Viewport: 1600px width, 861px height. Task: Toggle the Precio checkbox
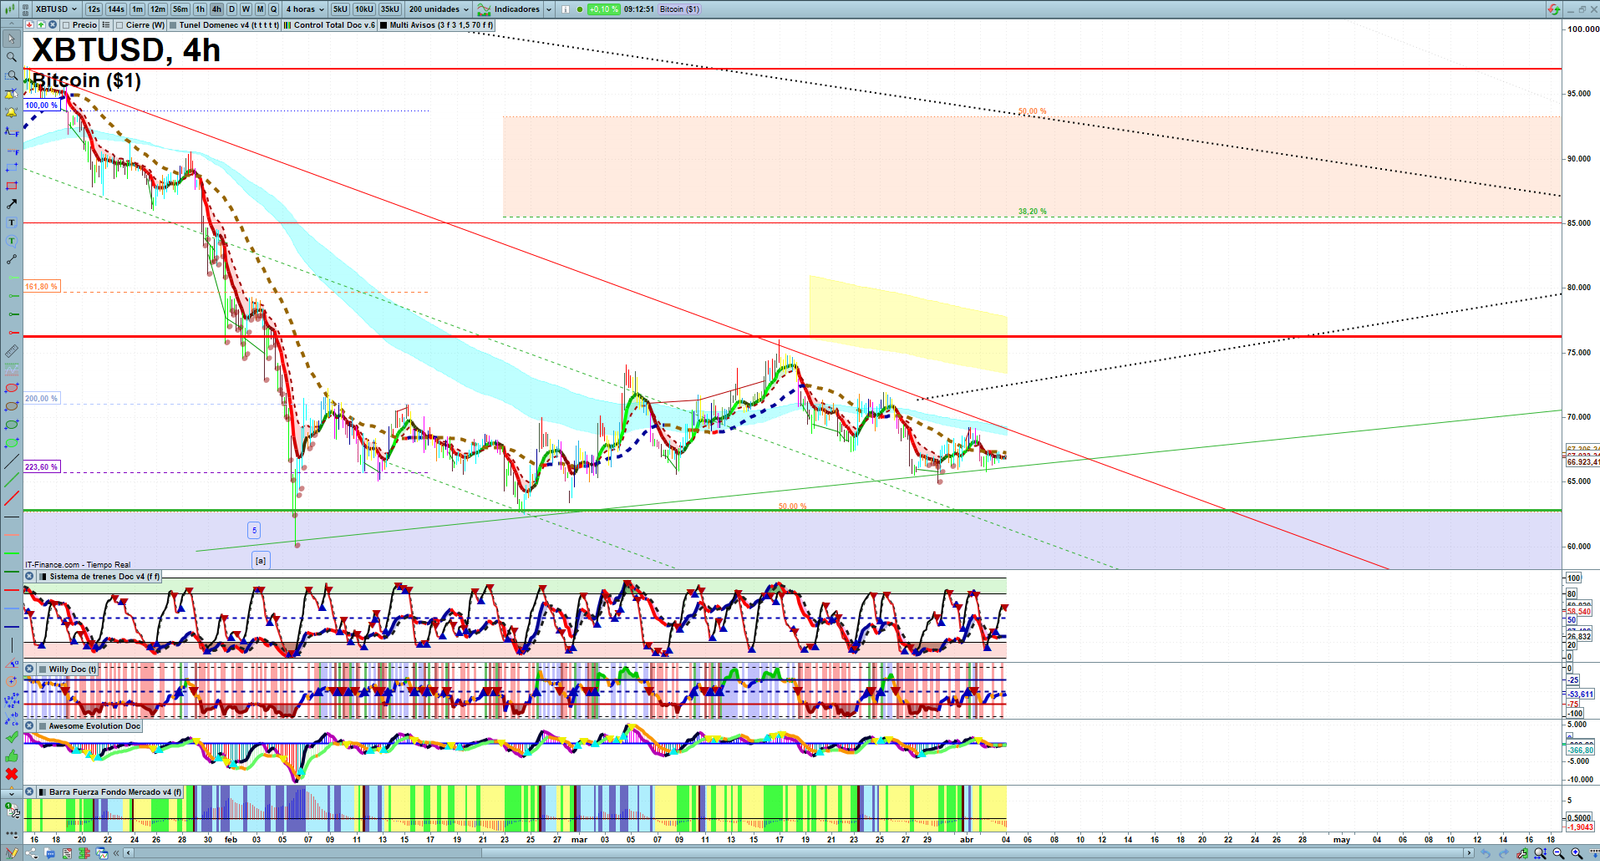tap(66, 25)
